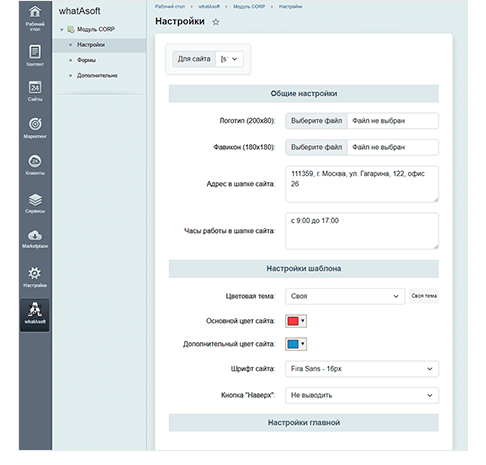Image resolution: width=486 pixels, height=465 pixels.
Task: Click Выберите файл button for Логотип
Action: pyautogui.click(x=316, y=121)
